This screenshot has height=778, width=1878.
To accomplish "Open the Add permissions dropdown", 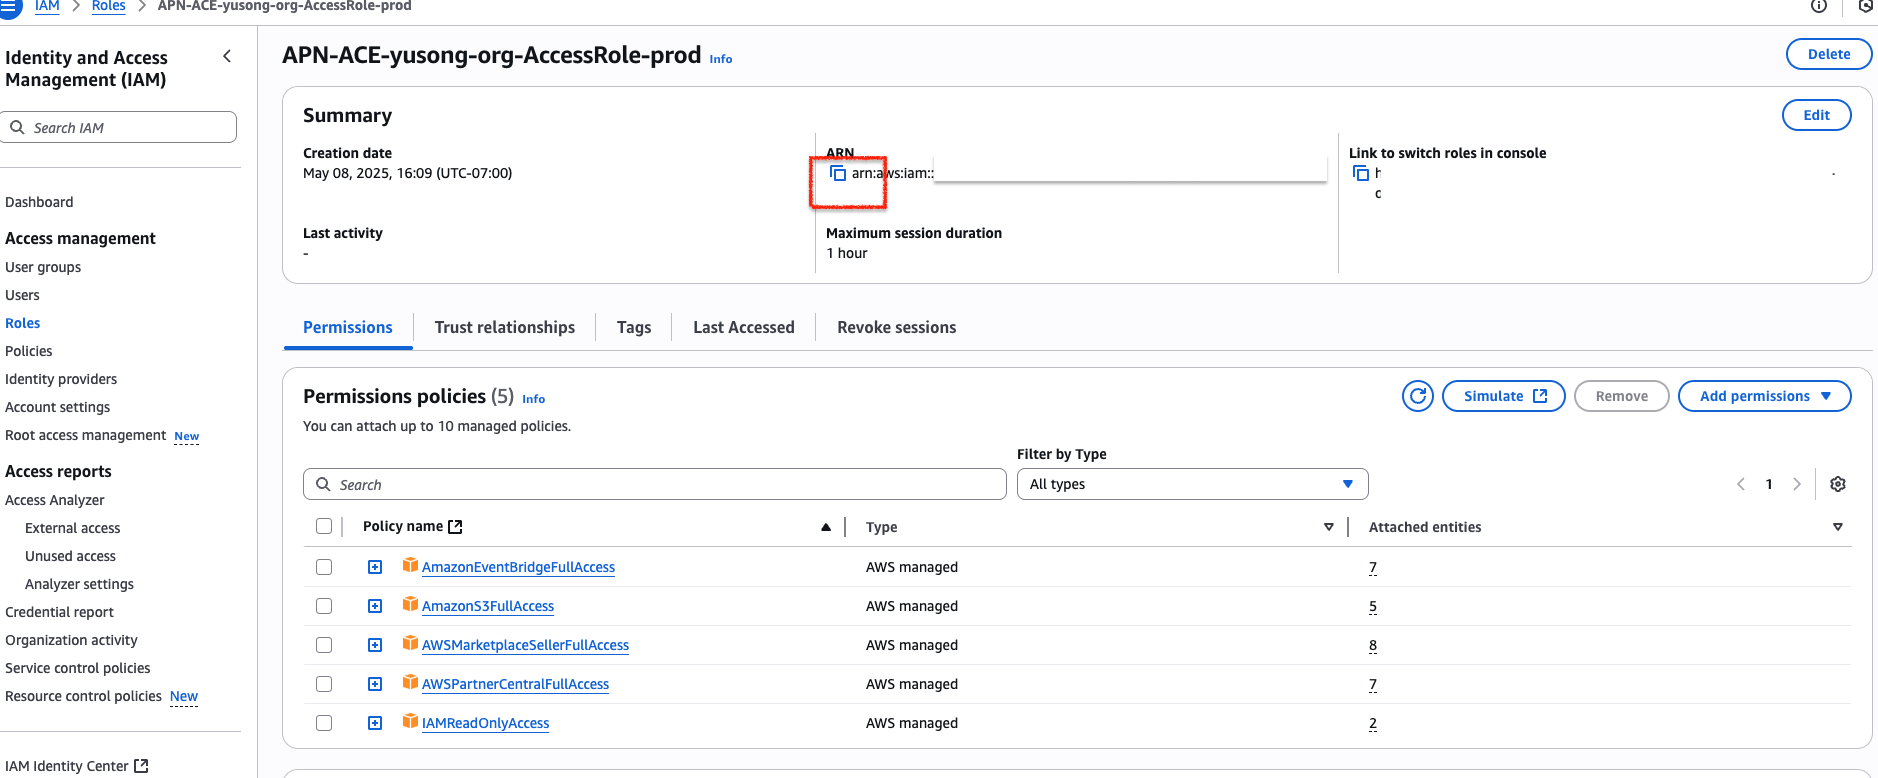I will (1764, 396).
